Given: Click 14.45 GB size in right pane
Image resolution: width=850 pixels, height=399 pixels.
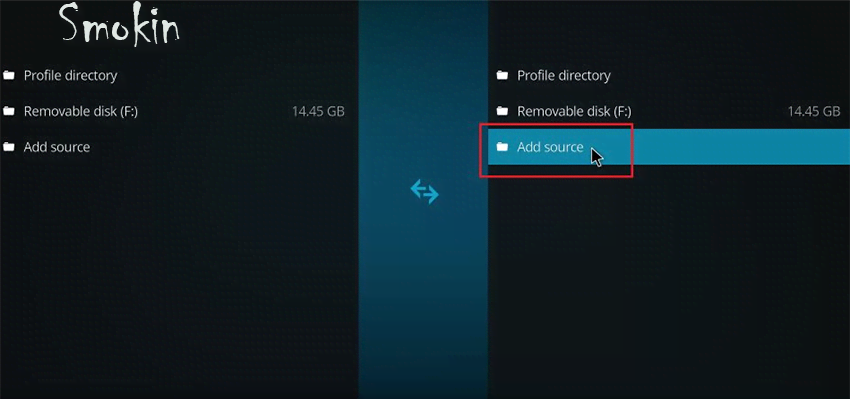Looking at the screenshot, I should tap(814, 112).
